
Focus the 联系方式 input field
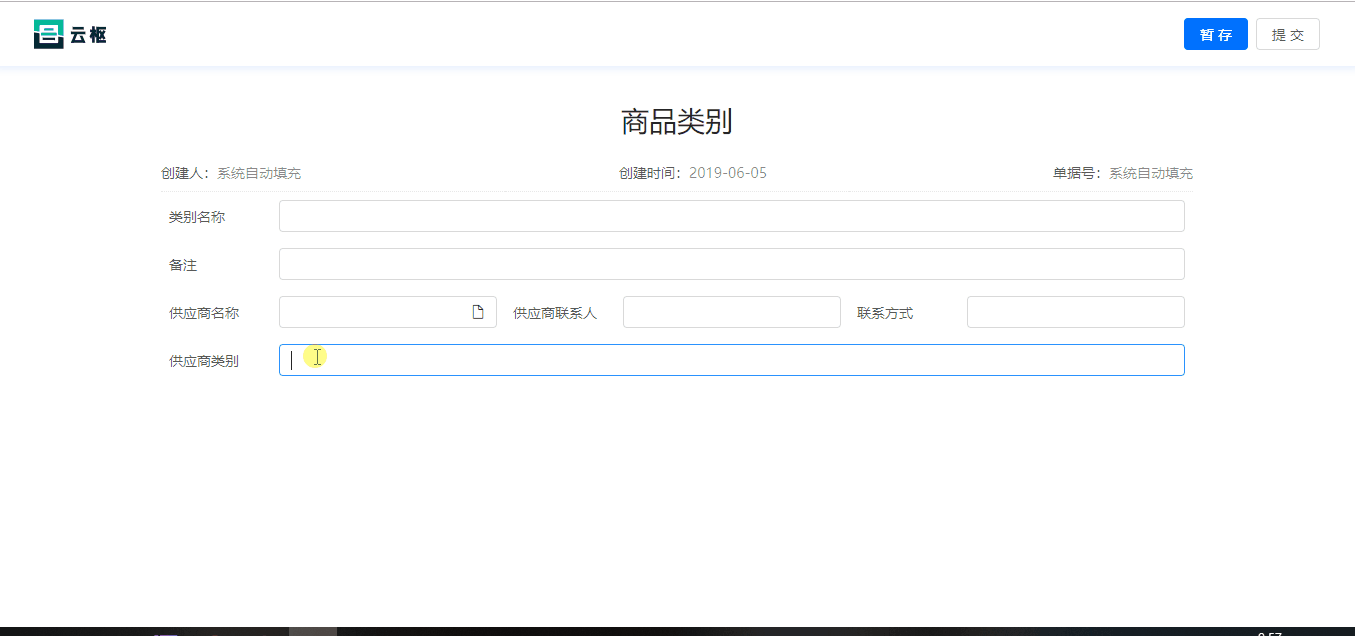pos(1075,312)
